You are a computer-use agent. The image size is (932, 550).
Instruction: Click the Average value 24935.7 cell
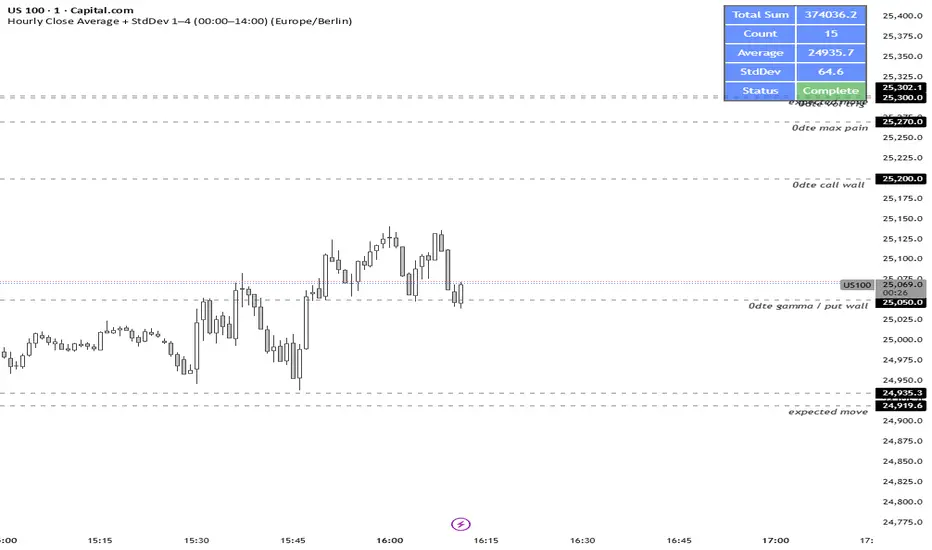point(830,53)
